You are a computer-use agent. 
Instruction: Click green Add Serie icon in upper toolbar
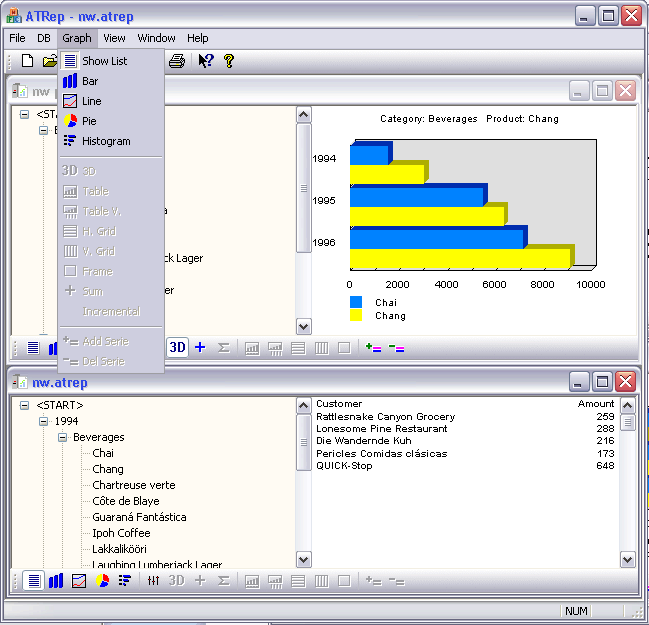(x=373, y=348)
